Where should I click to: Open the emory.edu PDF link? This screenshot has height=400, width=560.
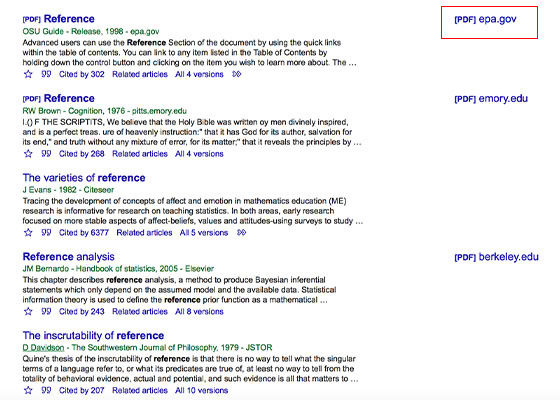[491, 99]
